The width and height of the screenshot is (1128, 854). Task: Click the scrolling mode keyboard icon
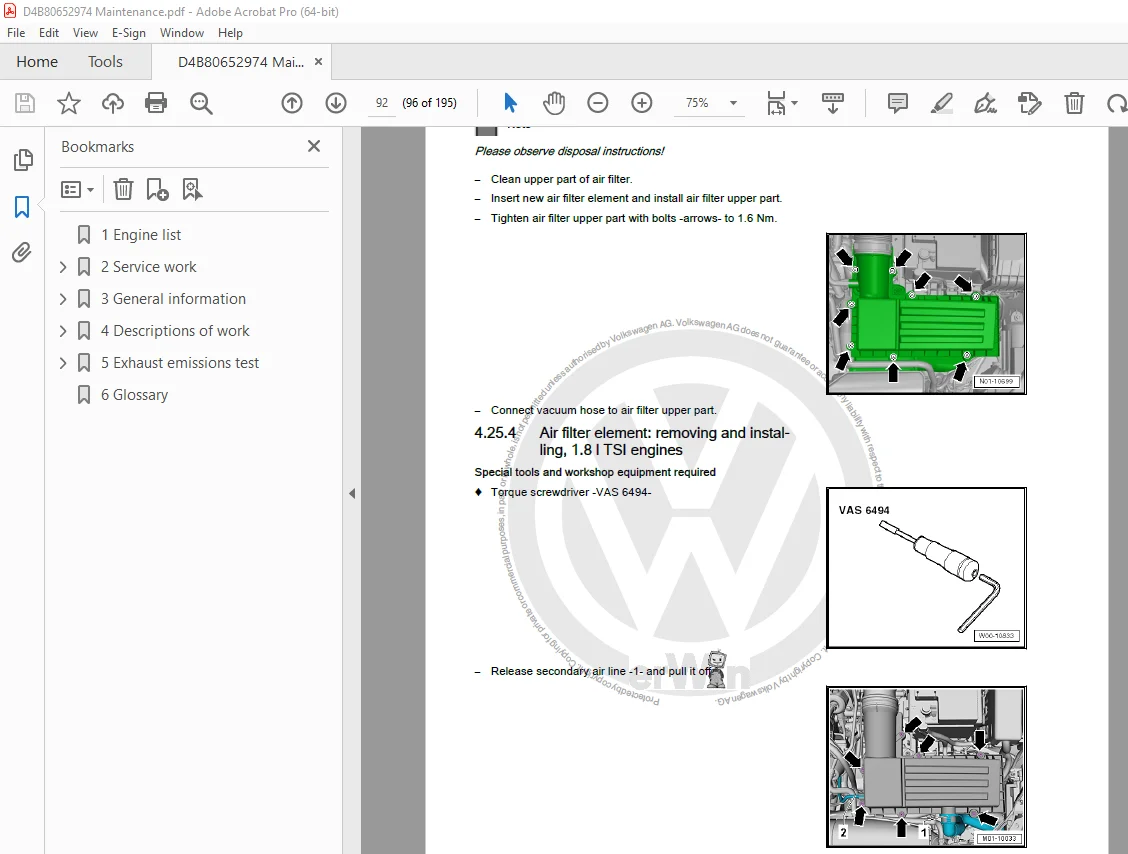click(832, 103)
